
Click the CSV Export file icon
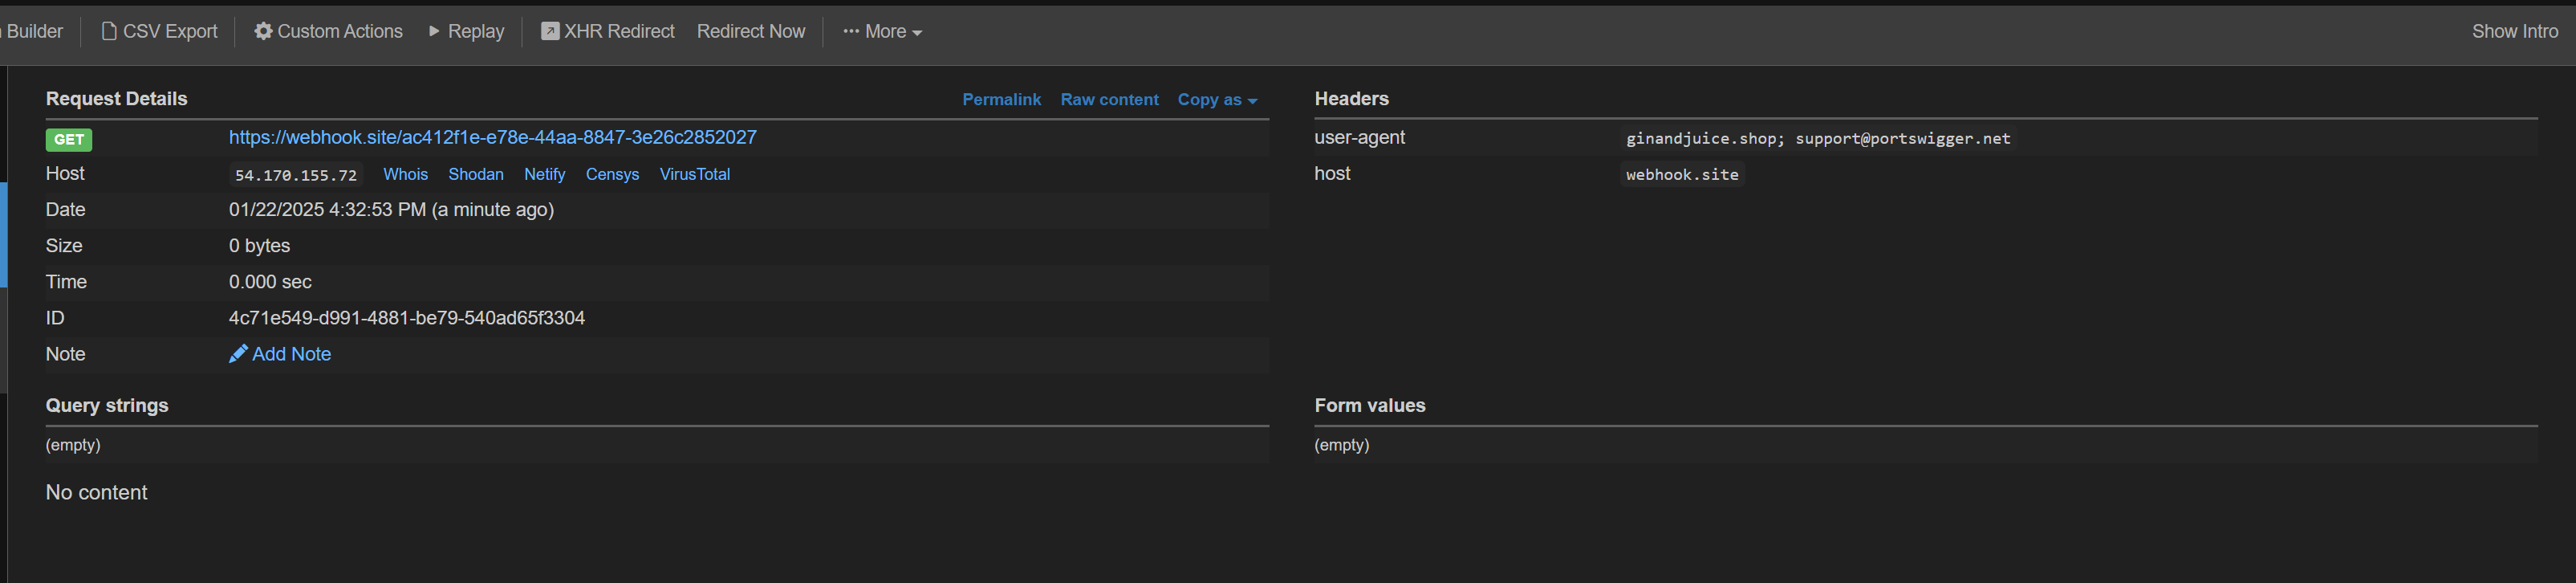pos(109,32)
